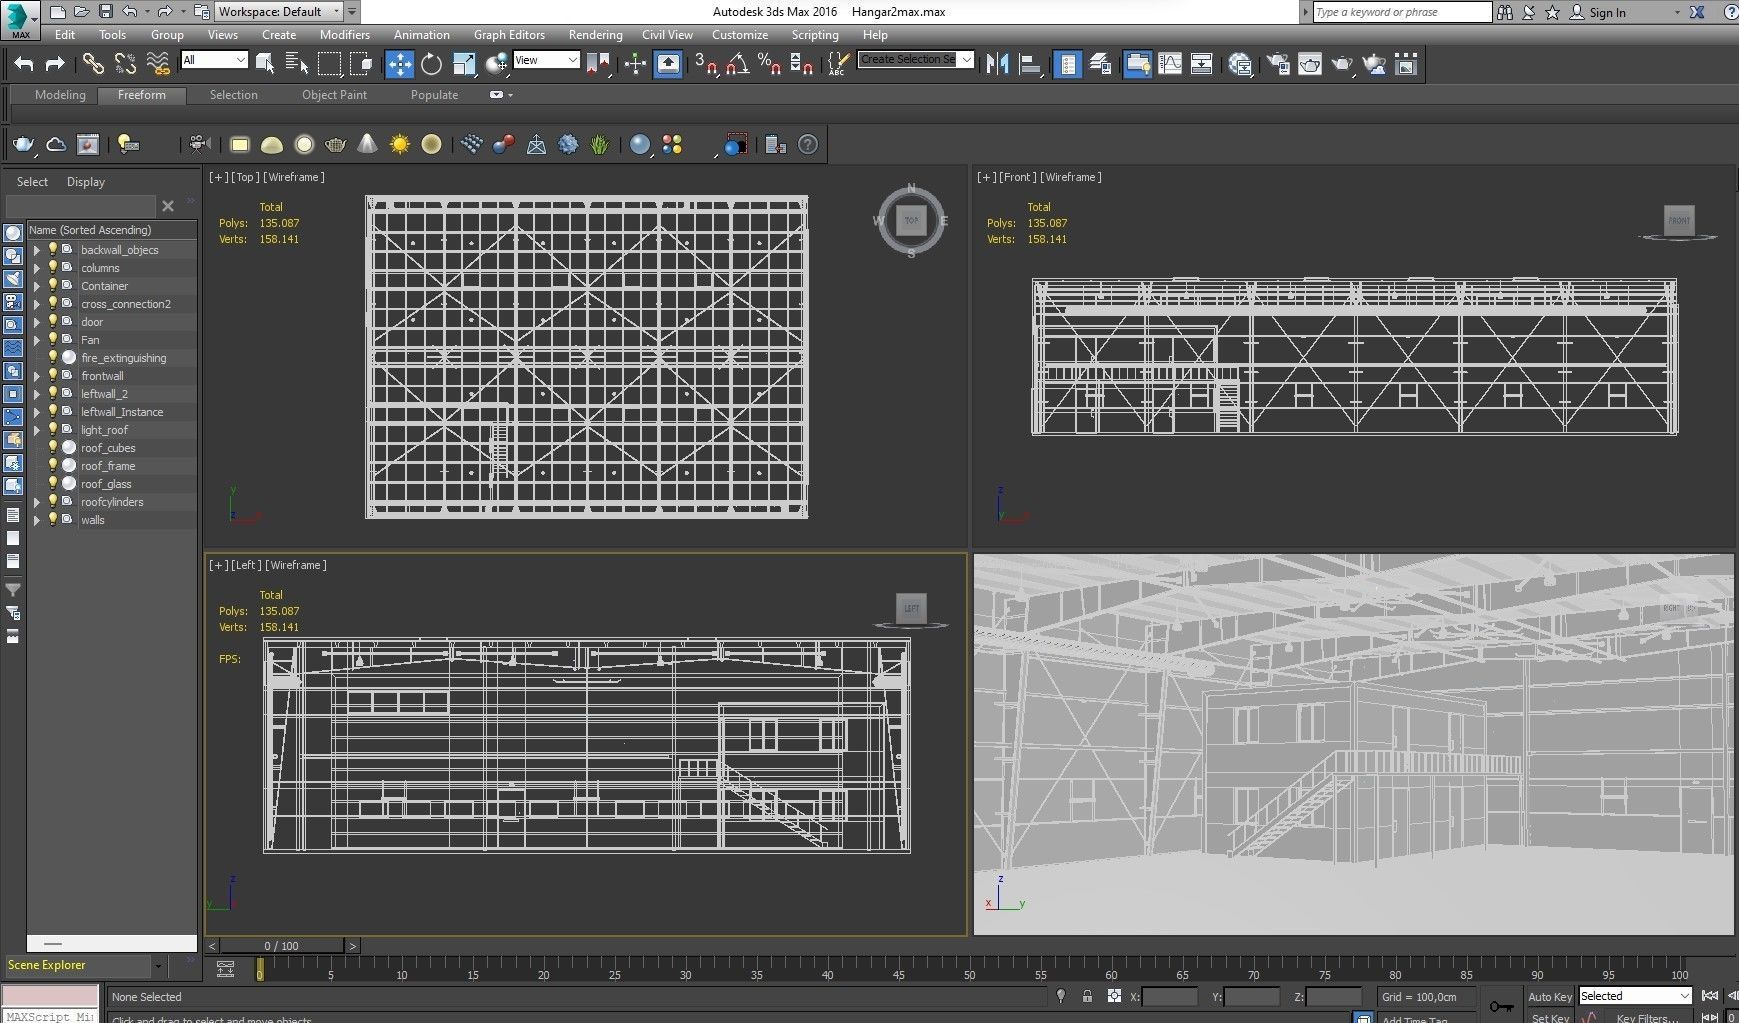This screenshot has width=1739, height=1023.
Task: Toggle the Select and Move tool
Action: click(x=399, y=64)
